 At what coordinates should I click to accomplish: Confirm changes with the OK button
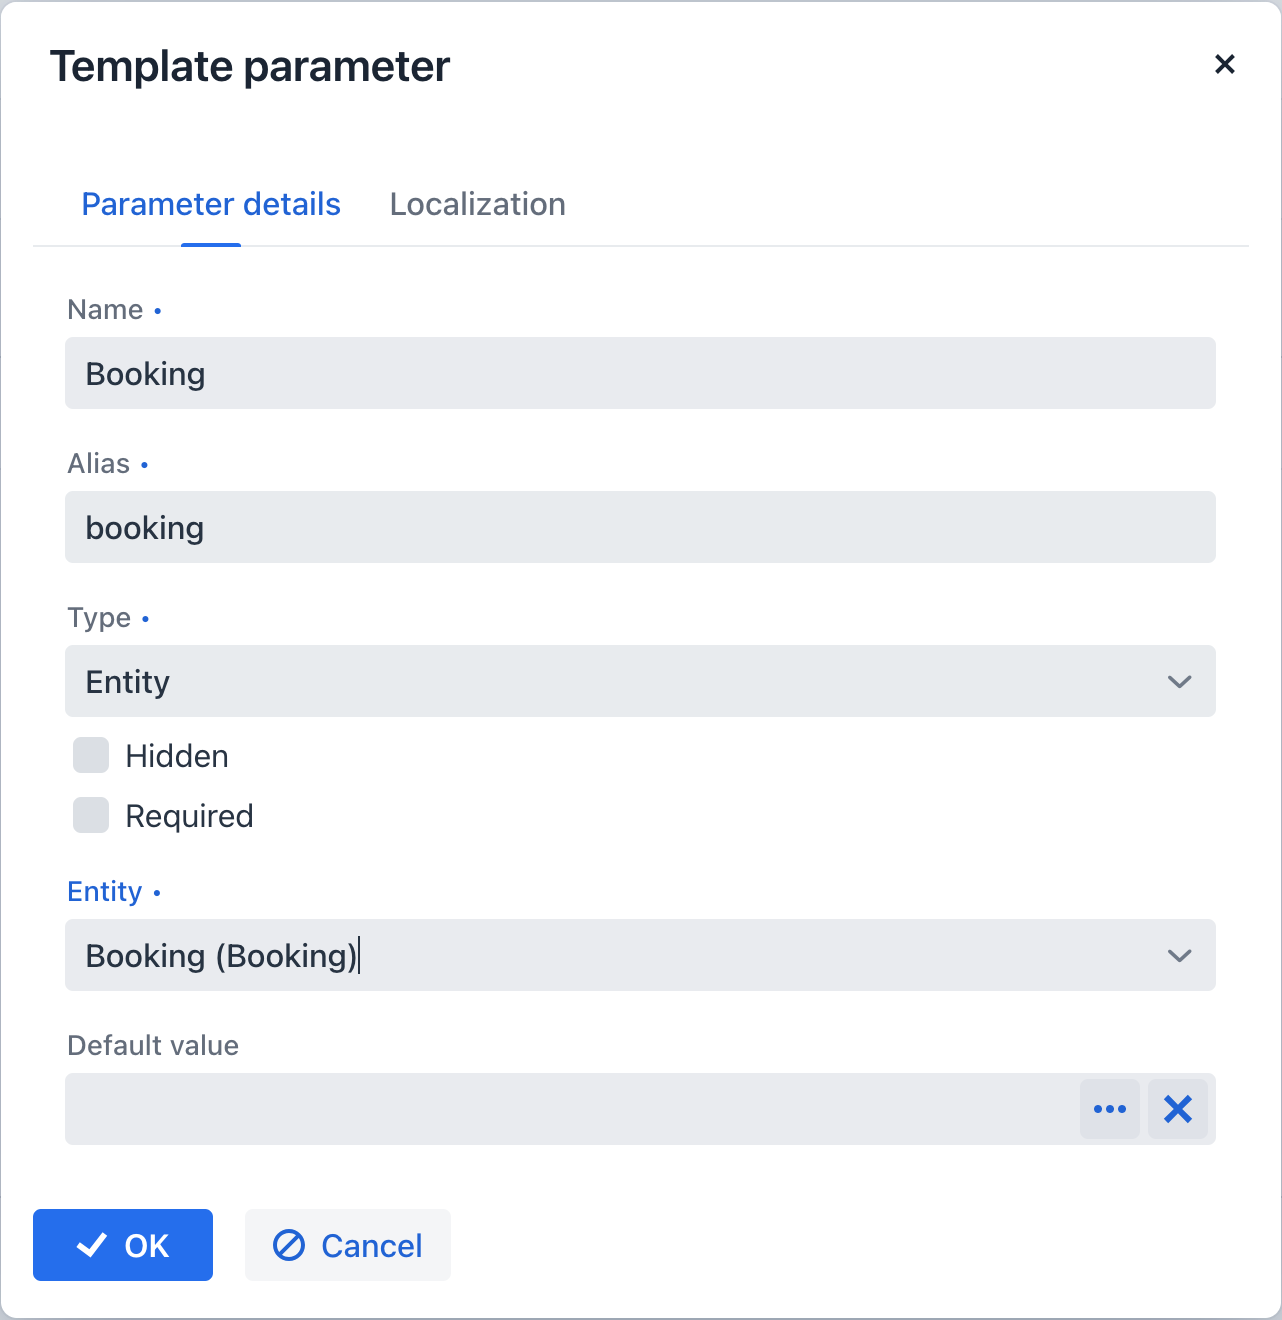pyautogui.click(x=122, y=1245)
